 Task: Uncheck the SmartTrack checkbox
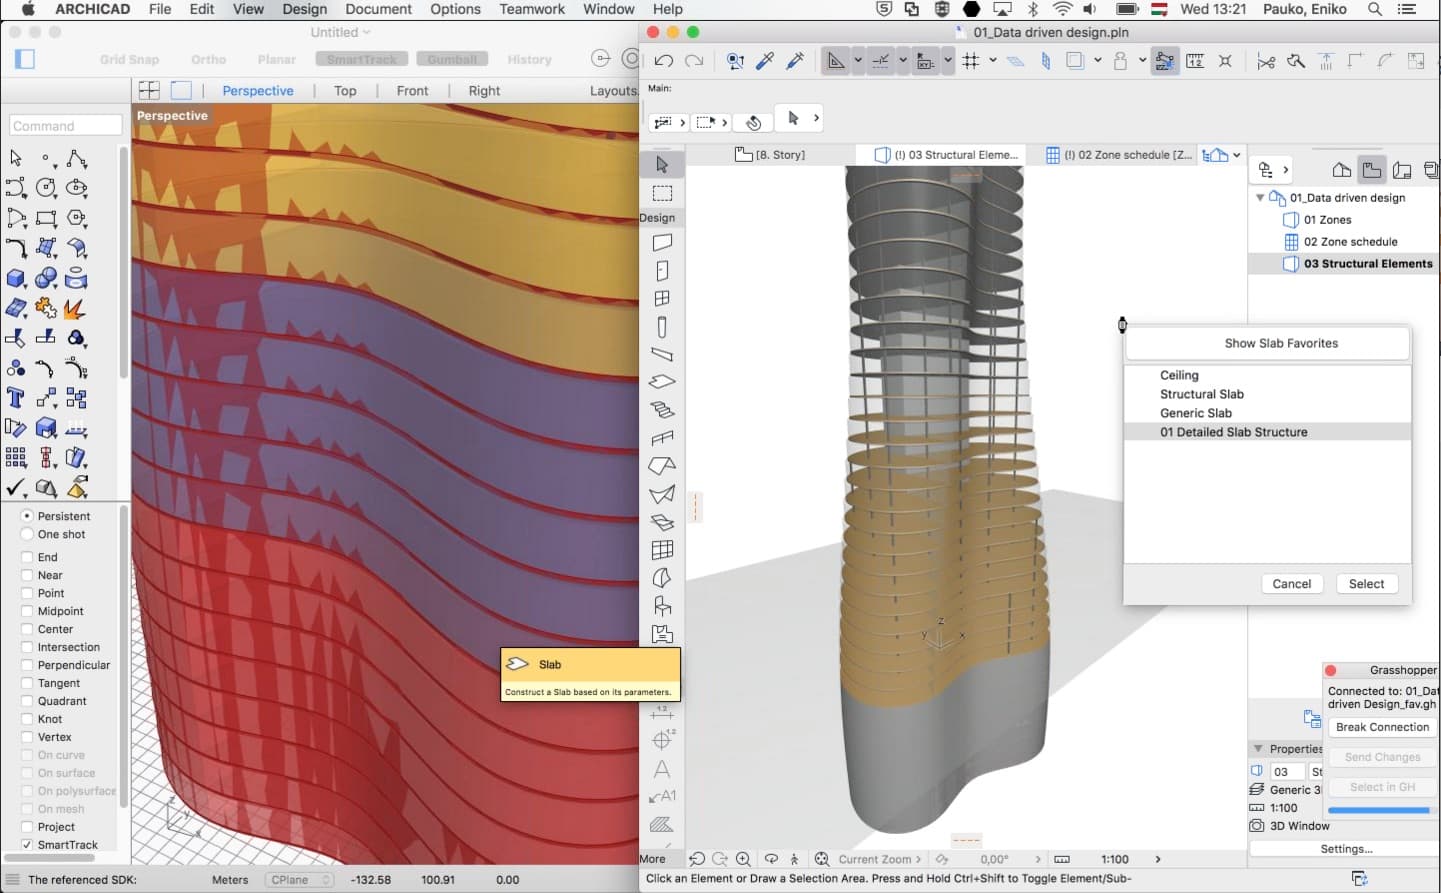(x=27, y=845)
